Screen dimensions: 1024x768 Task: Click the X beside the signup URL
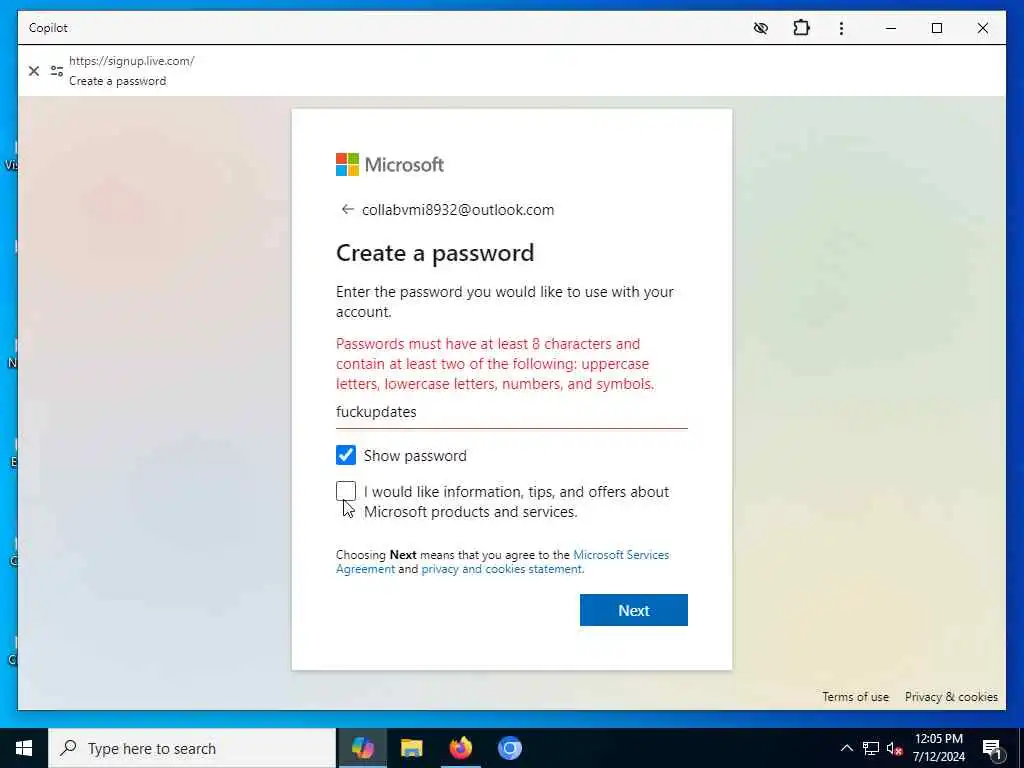[34, 71]
